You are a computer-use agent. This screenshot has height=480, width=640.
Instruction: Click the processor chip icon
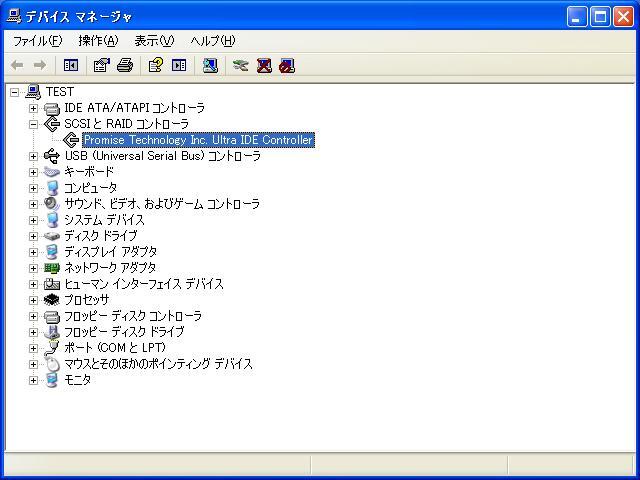(x=52, y=300)
